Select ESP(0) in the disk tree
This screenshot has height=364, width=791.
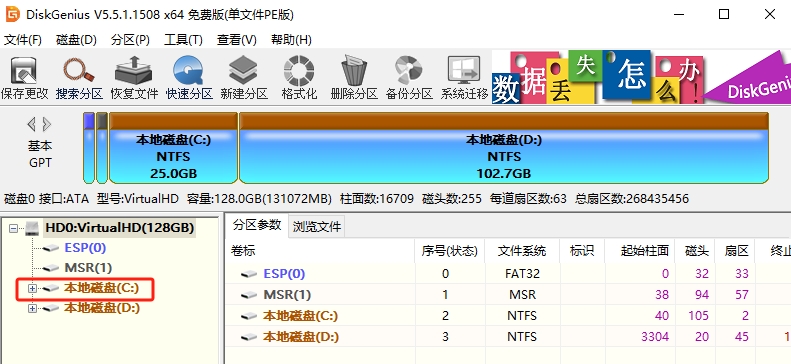(85, 248)
